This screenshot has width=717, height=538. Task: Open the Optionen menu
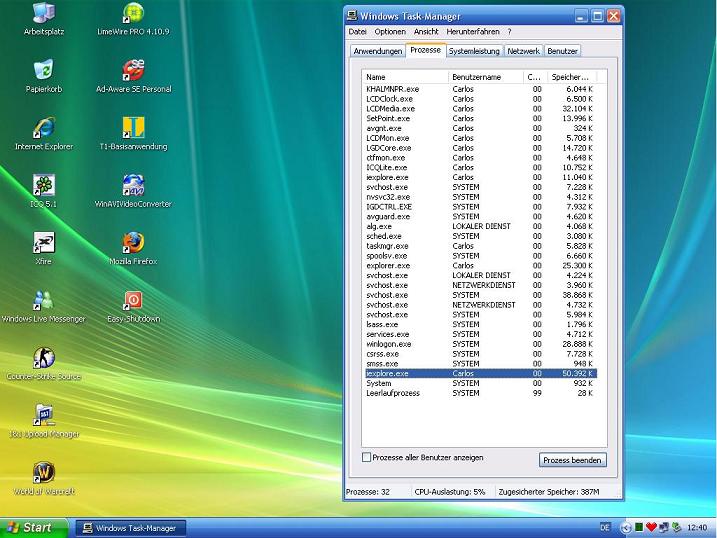pos(390,32)
